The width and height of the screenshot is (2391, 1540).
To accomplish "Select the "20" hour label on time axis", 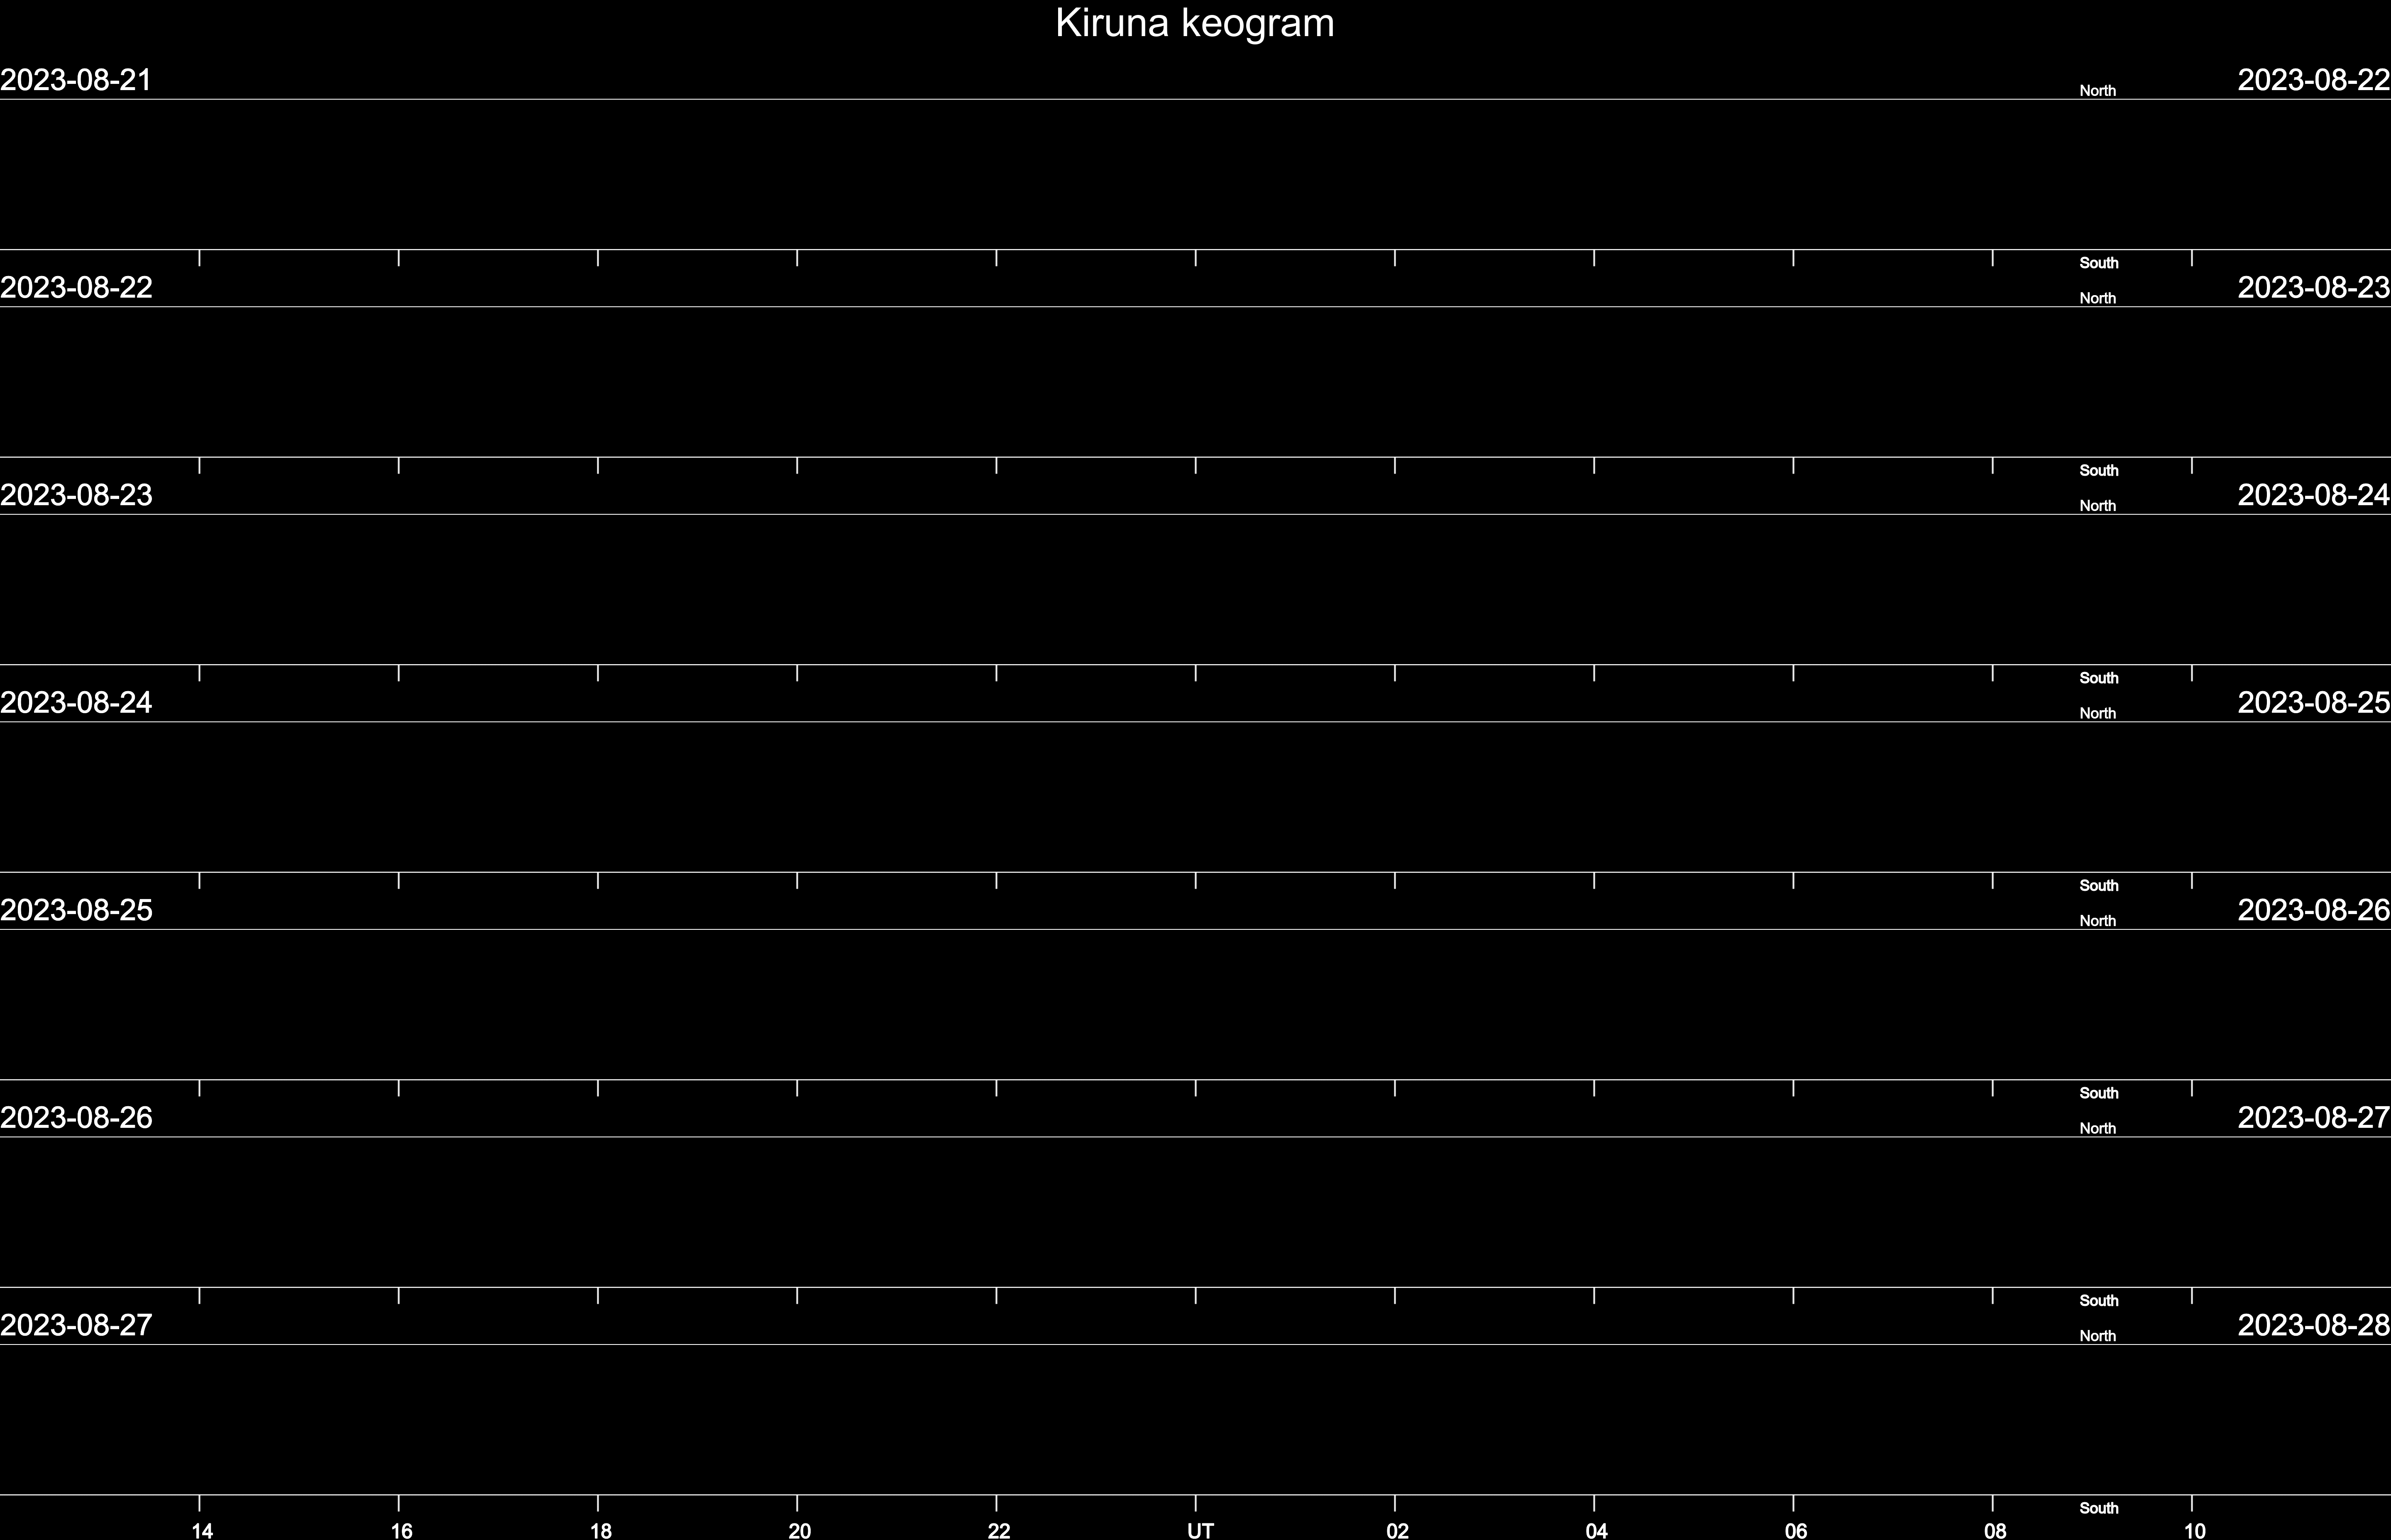I will pyautogui.click(x=800, y=1530).
